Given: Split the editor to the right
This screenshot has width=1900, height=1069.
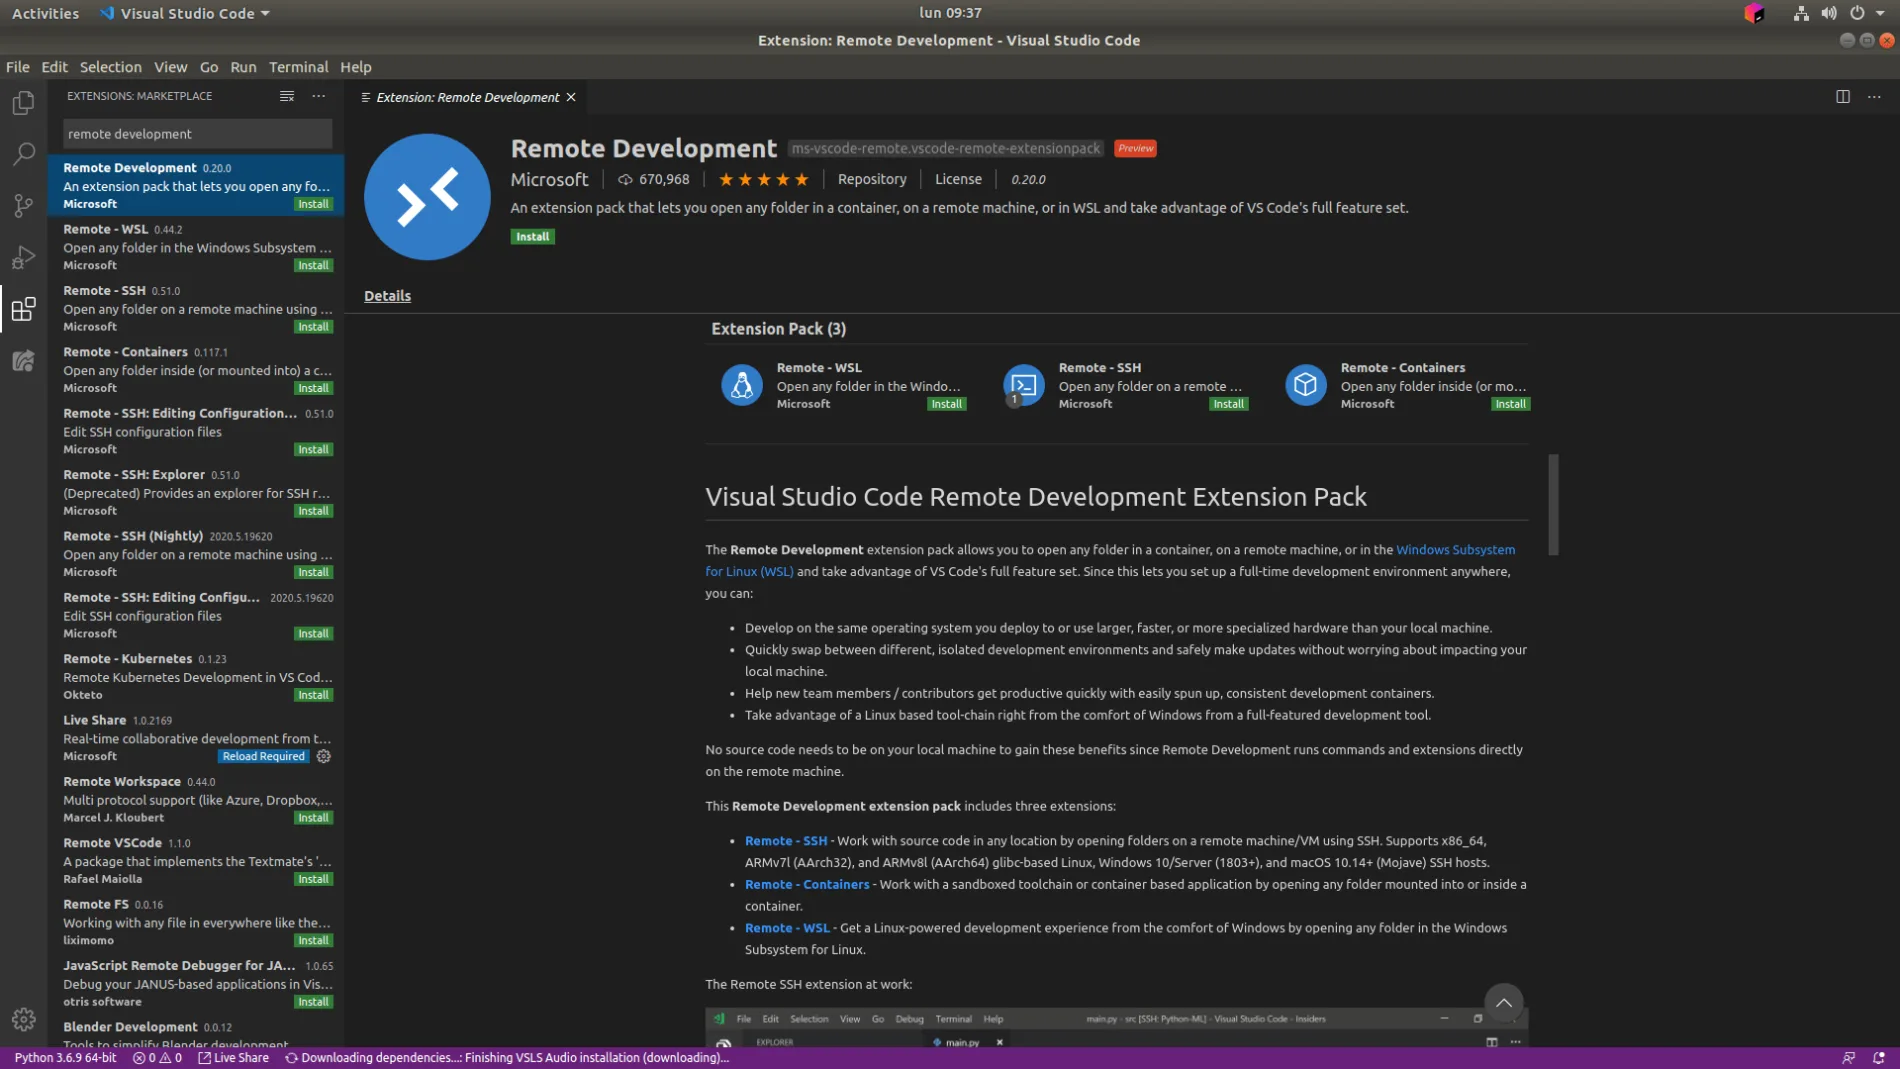Looking at the screenshot, I should tap(1842, 97).
